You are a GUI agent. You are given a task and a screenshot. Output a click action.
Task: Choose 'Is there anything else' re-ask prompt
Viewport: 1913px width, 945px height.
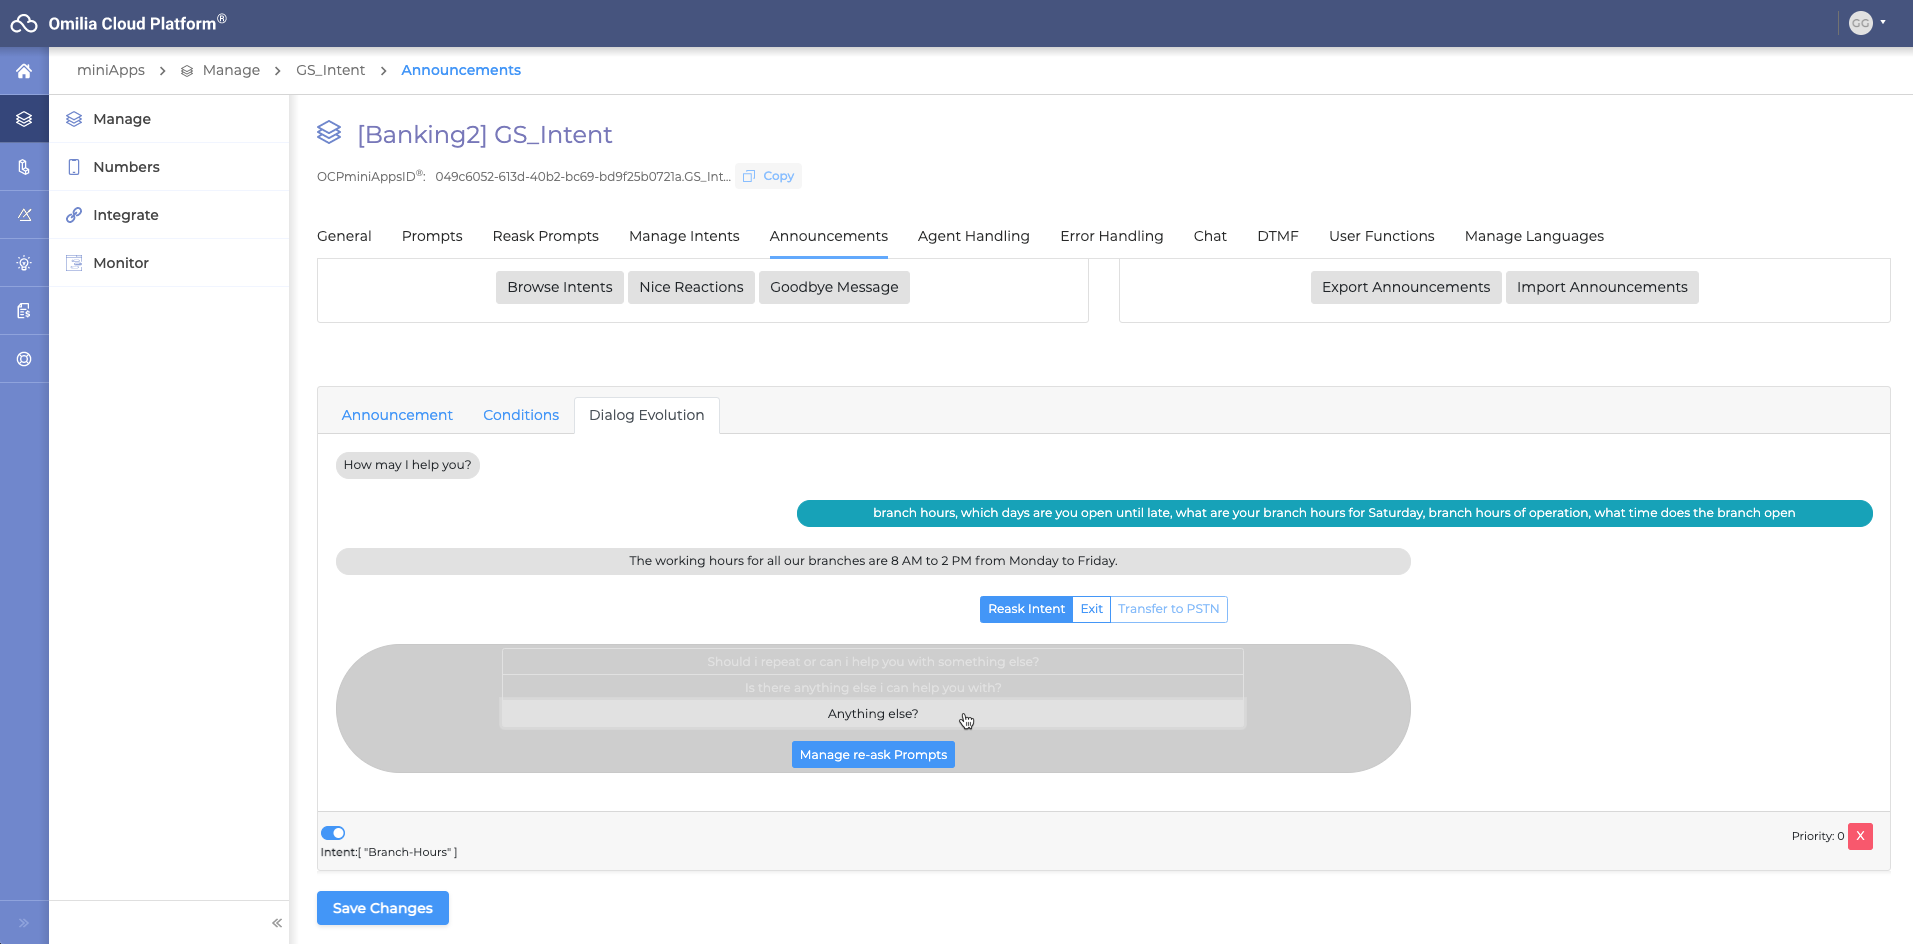click(873, 688)
